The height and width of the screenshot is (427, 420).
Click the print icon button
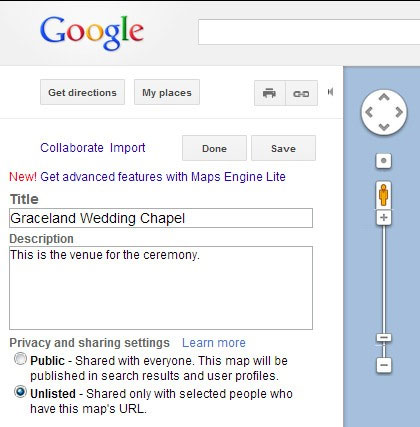coord(270,93)
